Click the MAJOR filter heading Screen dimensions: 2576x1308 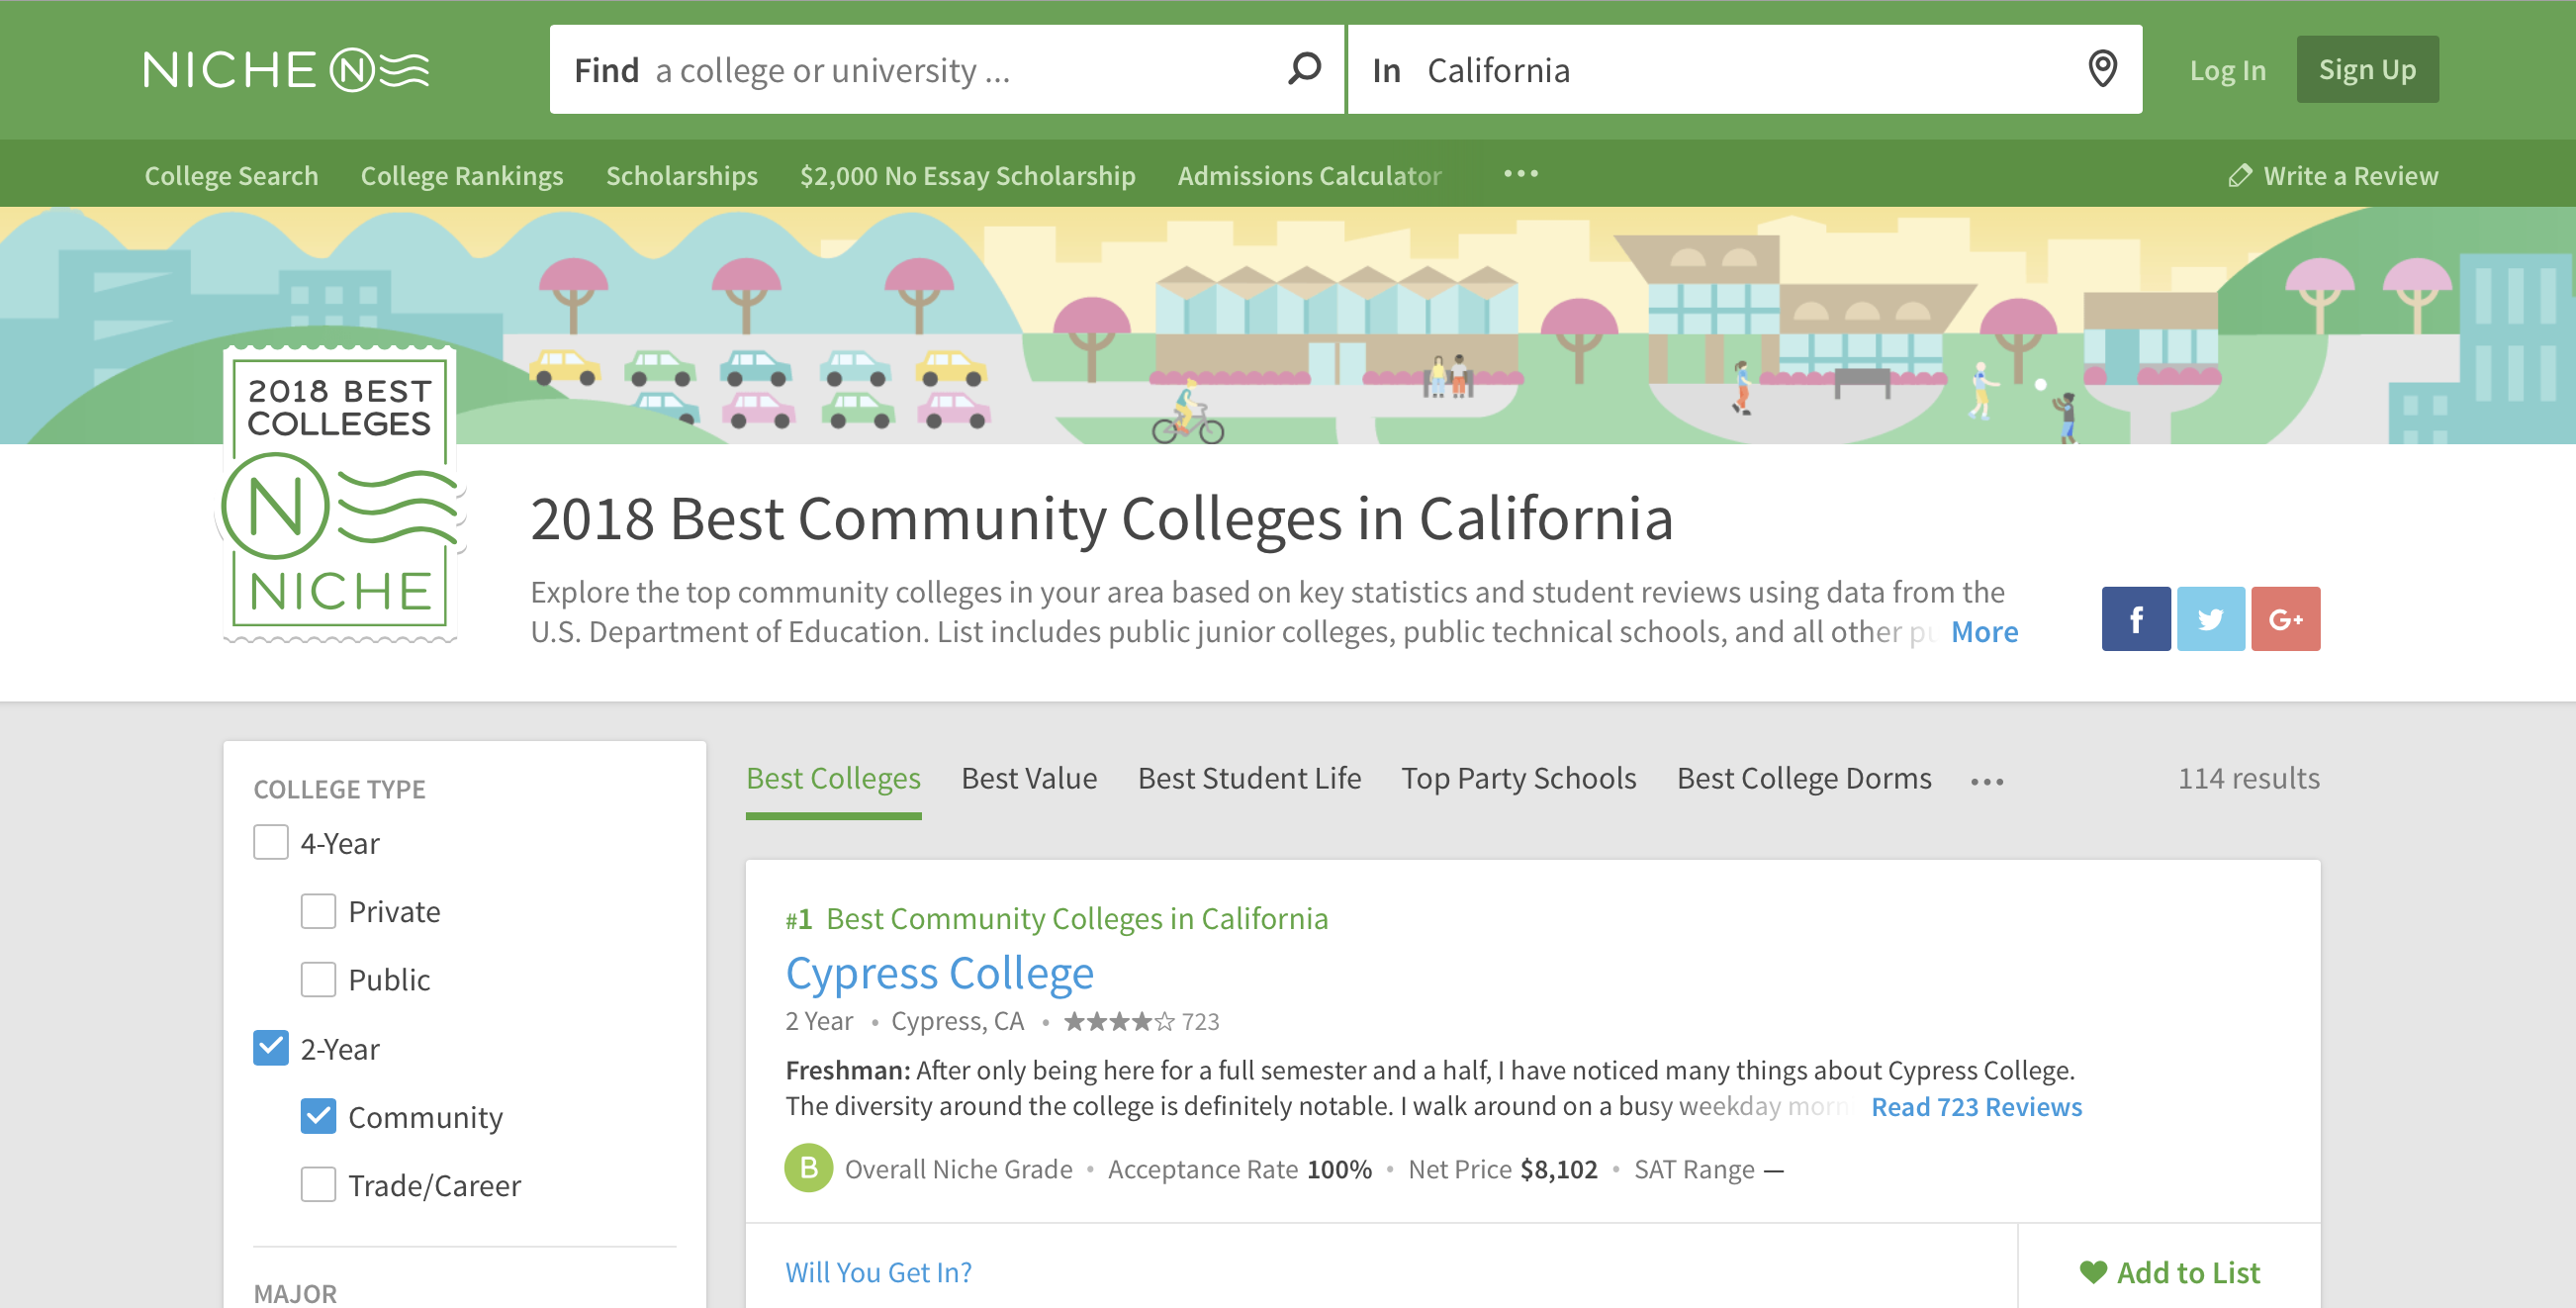(295, 1293)
